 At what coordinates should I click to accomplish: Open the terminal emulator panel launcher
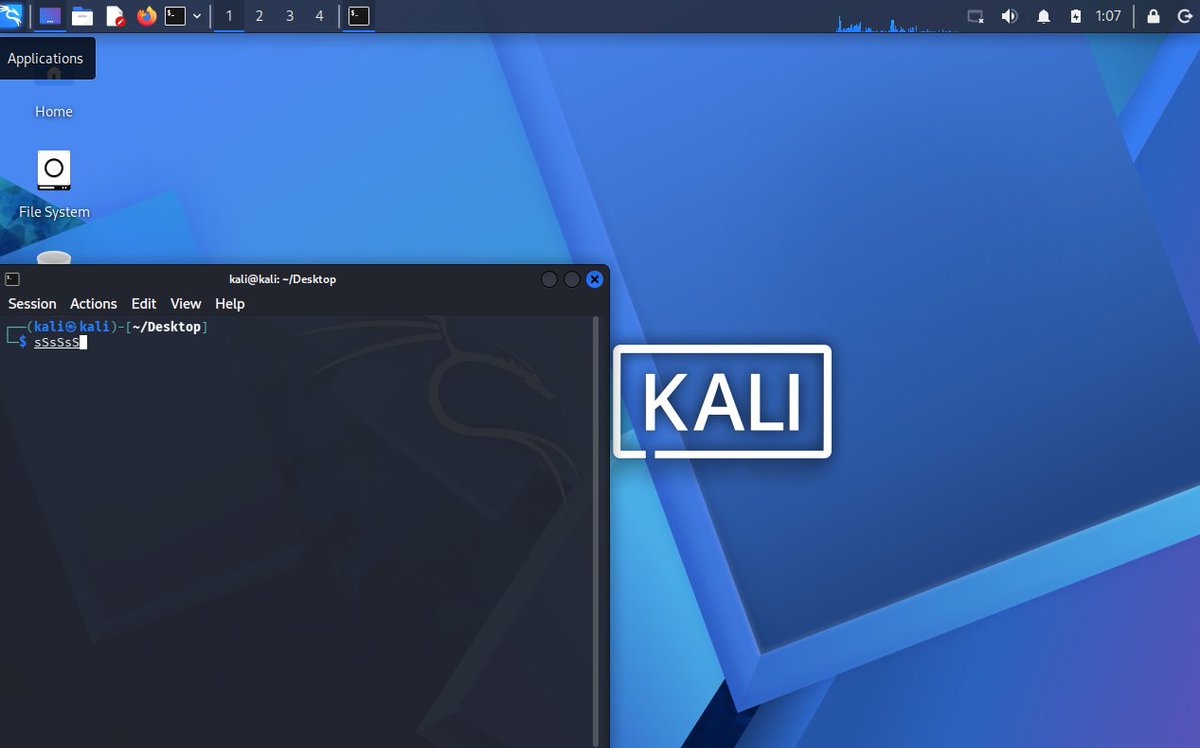(175, 16)
